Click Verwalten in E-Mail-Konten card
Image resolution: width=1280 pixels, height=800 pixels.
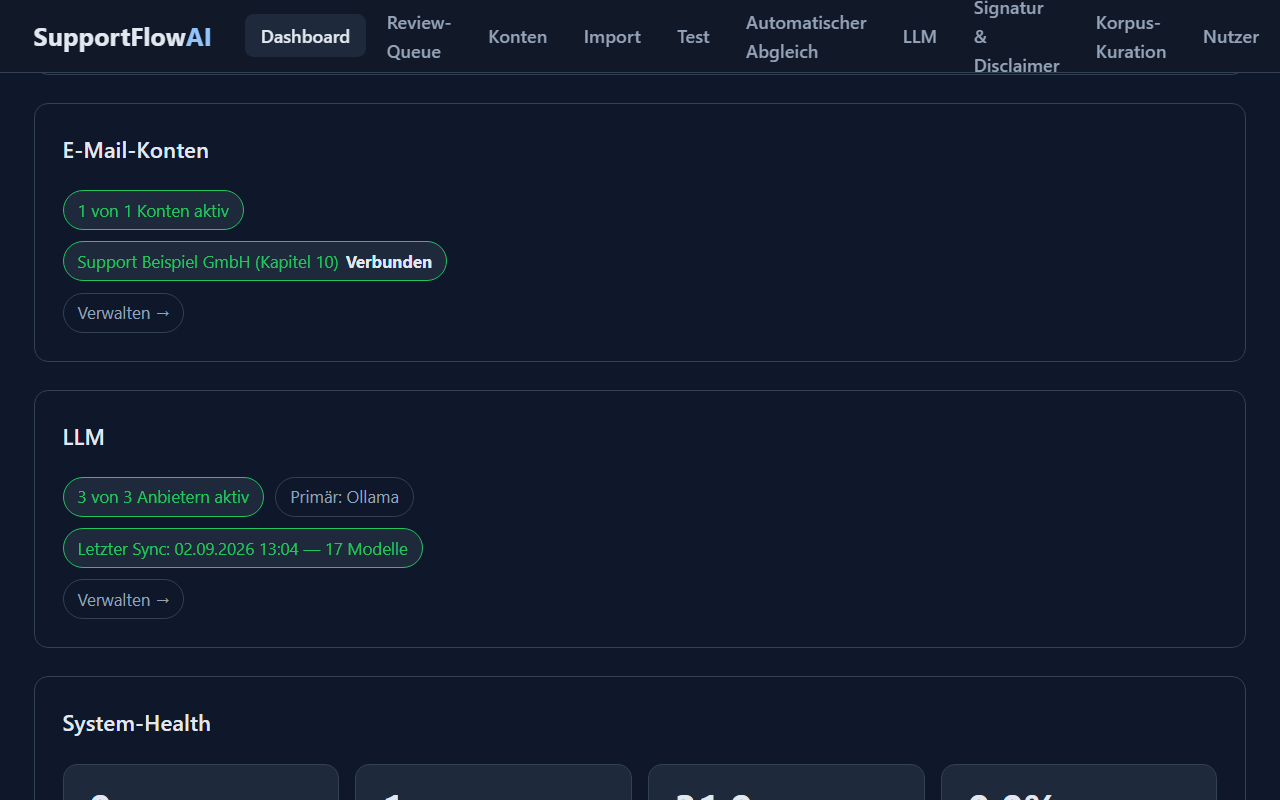click(123, 313)
